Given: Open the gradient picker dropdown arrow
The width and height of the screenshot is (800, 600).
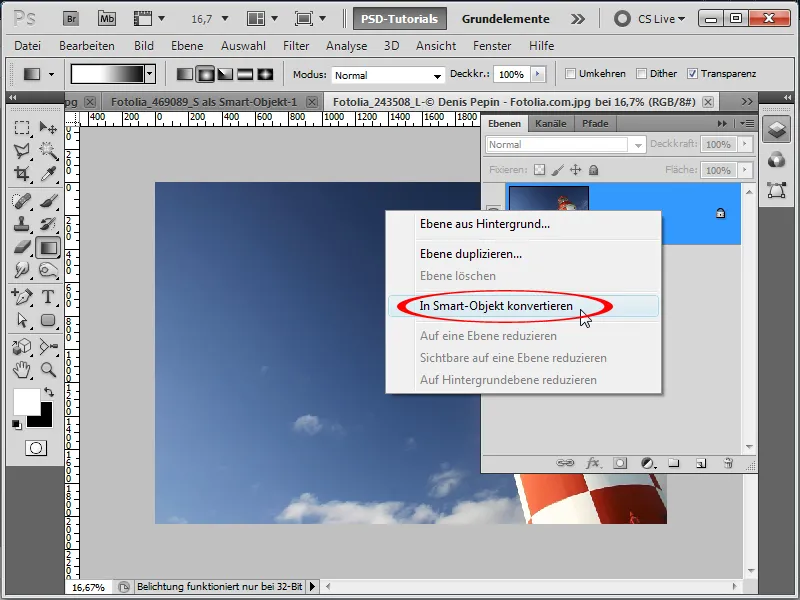Looking at the screenshot, I should tap(149, 74).
